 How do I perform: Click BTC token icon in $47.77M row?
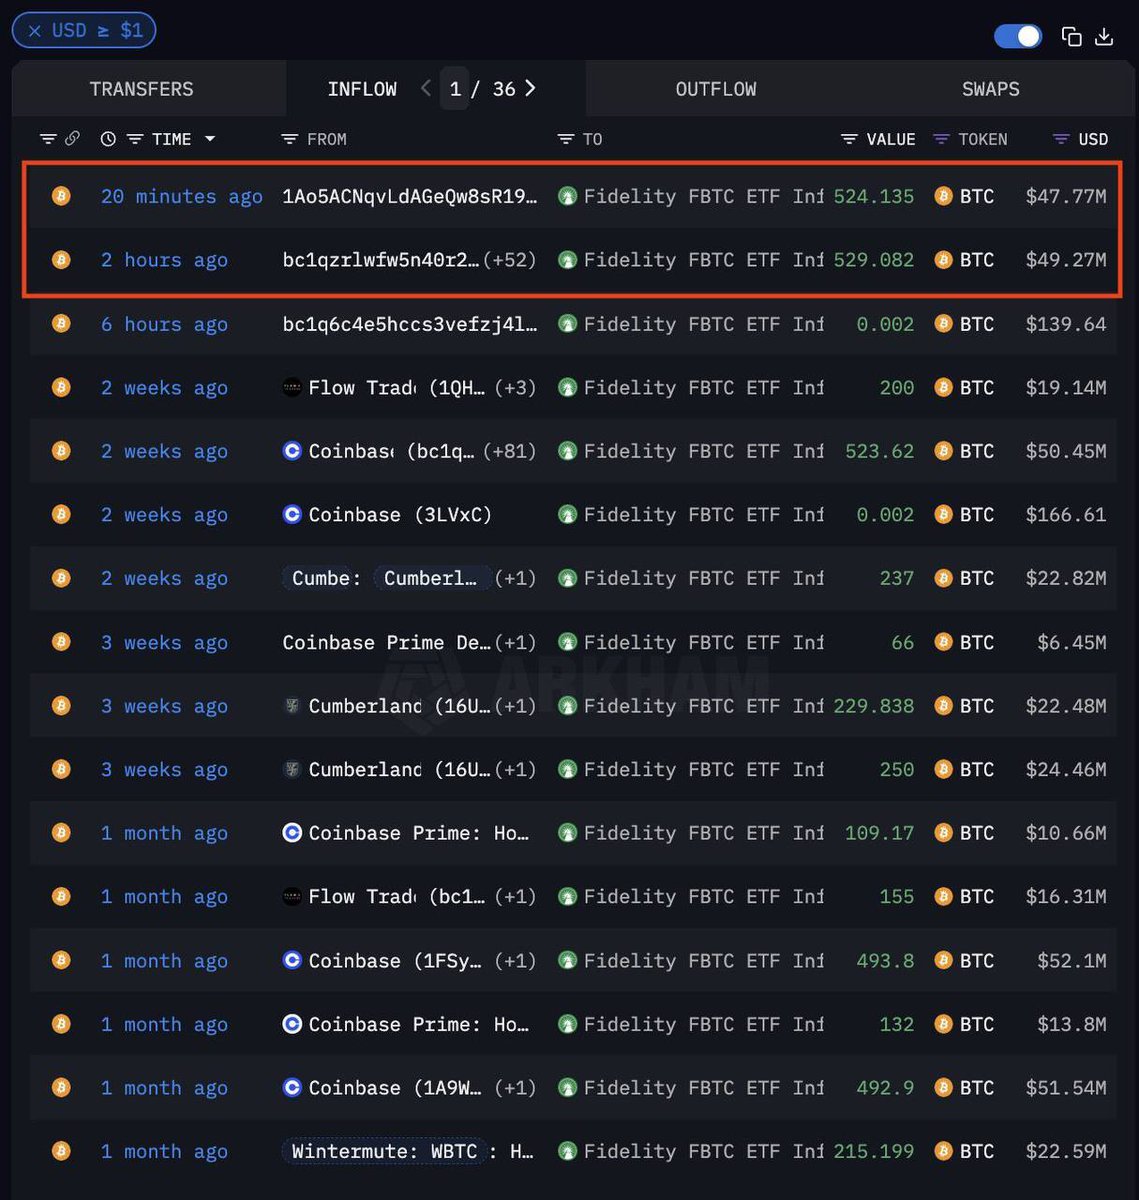tap(943, 196)
